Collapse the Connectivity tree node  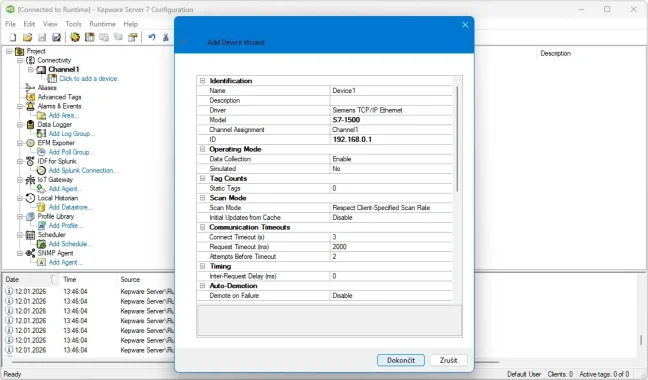(x=20, y=60)
